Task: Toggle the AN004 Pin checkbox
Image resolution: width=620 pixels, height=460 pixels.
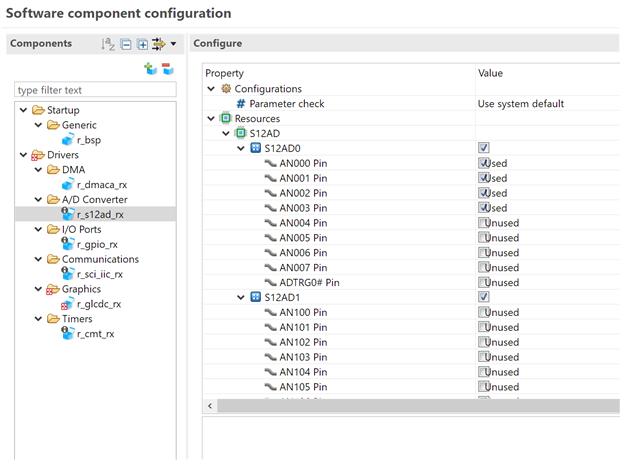Action: click(x=484, y=223)
